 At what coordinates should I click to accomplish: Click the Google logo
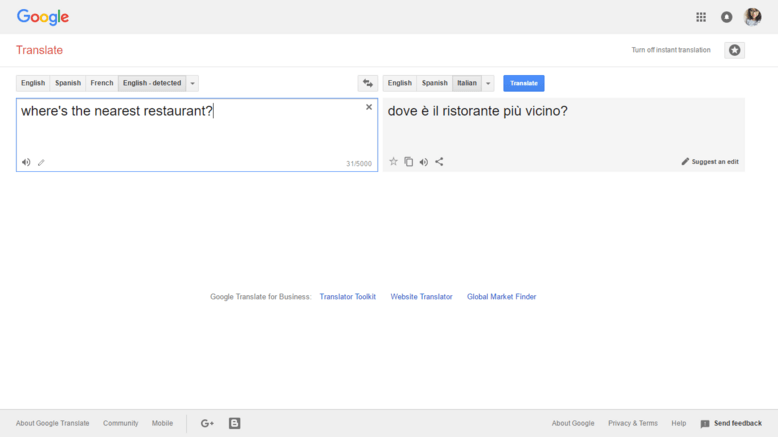coord(43,17)
